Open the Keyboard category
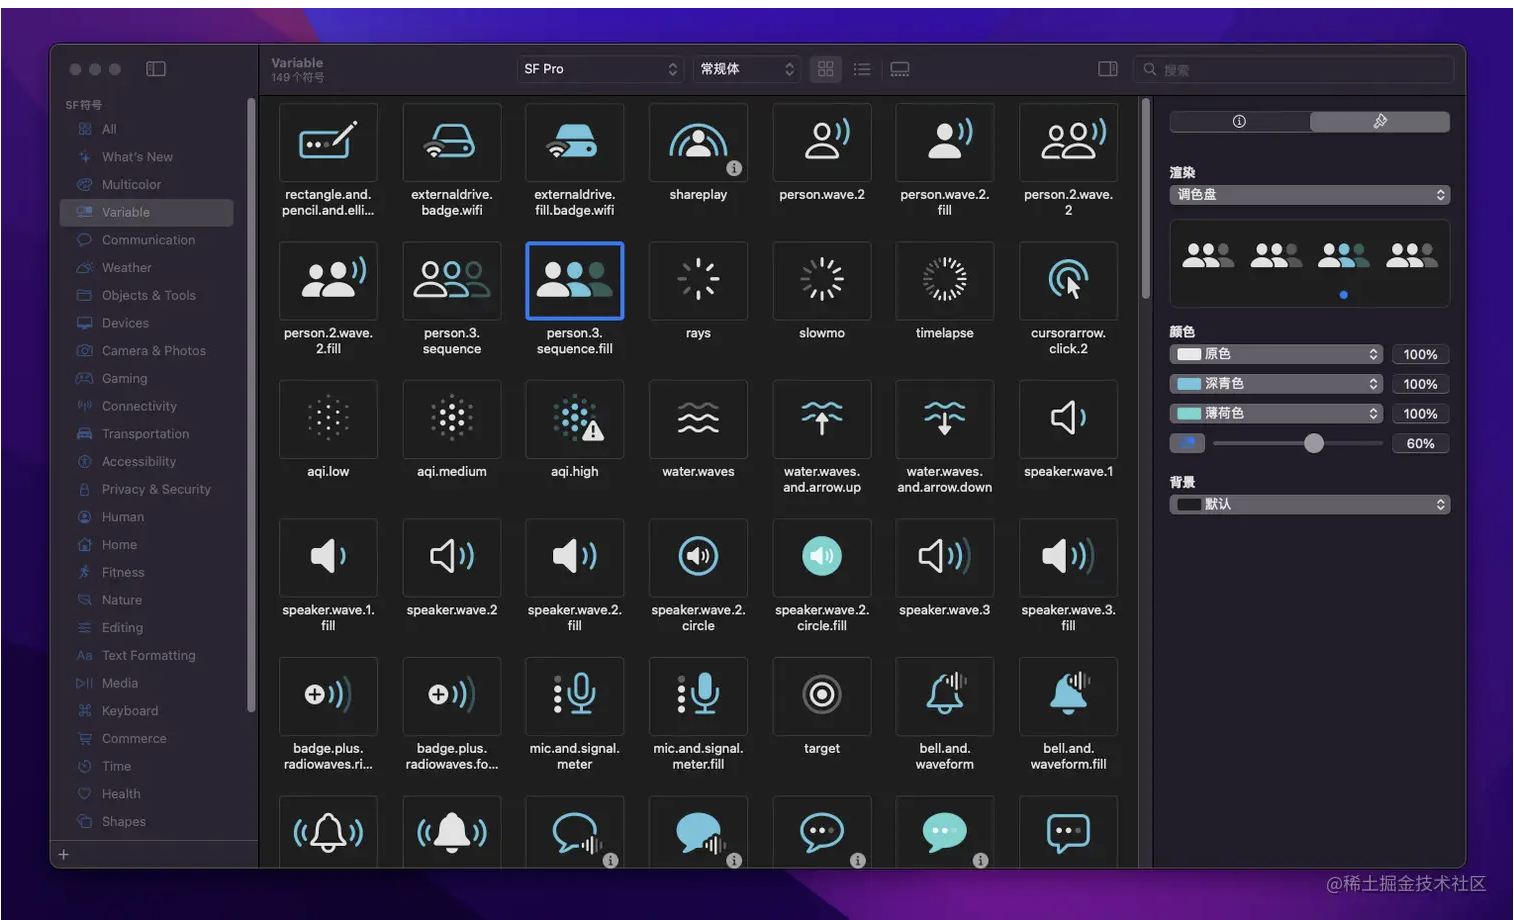 pos(146,711)
